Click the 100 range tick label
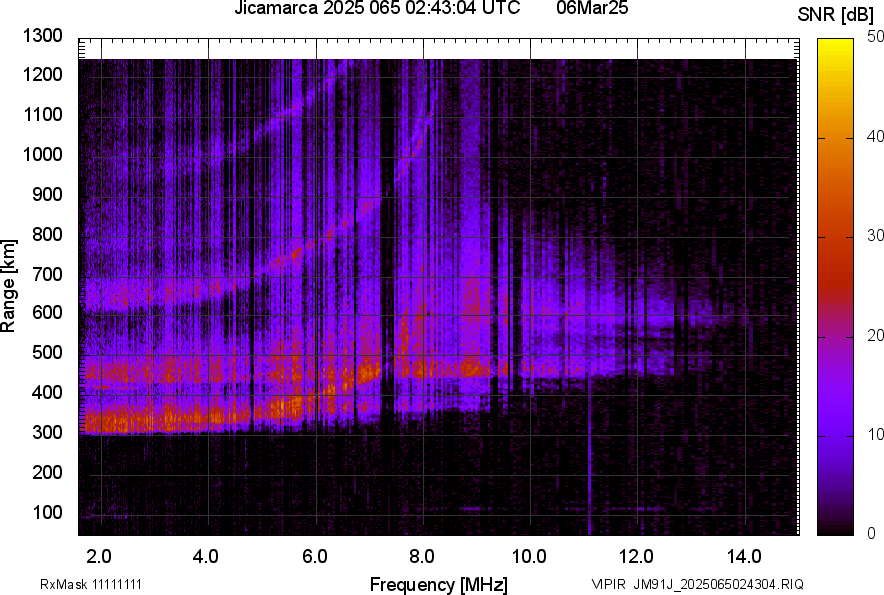This screenshot has width=884, height=595. 49,513
